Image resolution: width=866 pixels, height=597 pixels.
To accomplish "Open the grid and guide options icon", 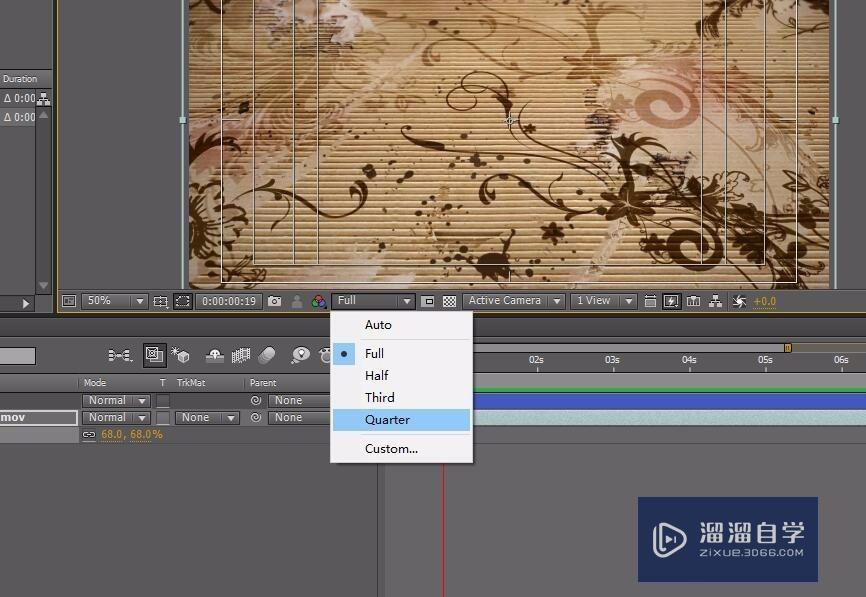I will pos(160,301).
